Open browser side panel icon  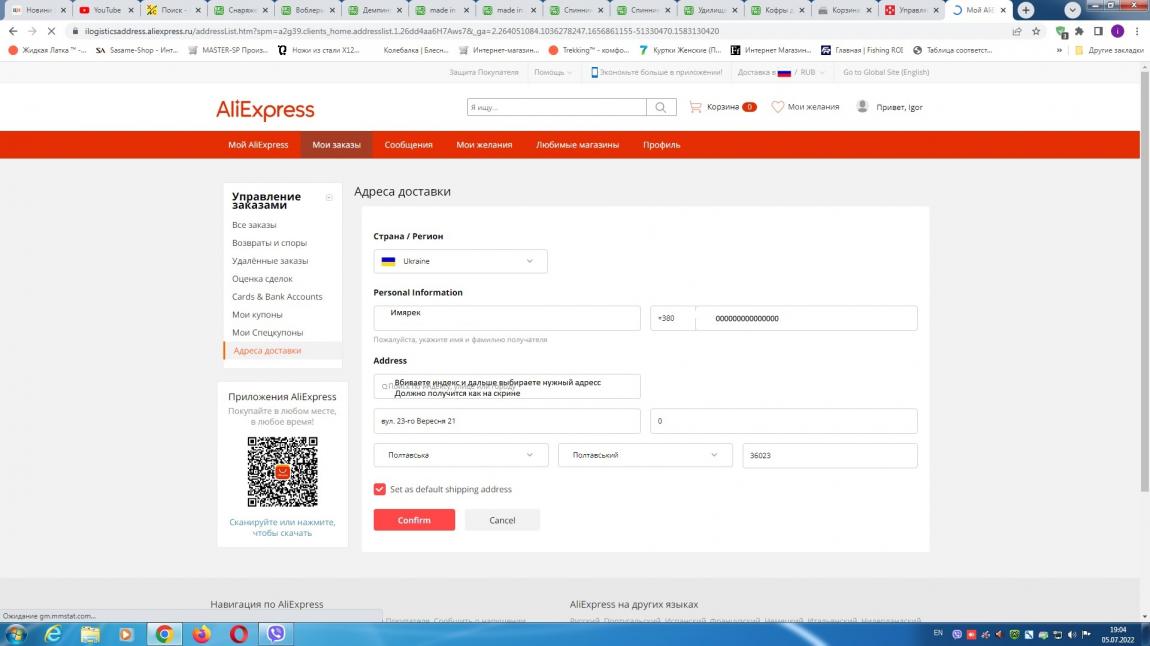[x=1098, y=31]
